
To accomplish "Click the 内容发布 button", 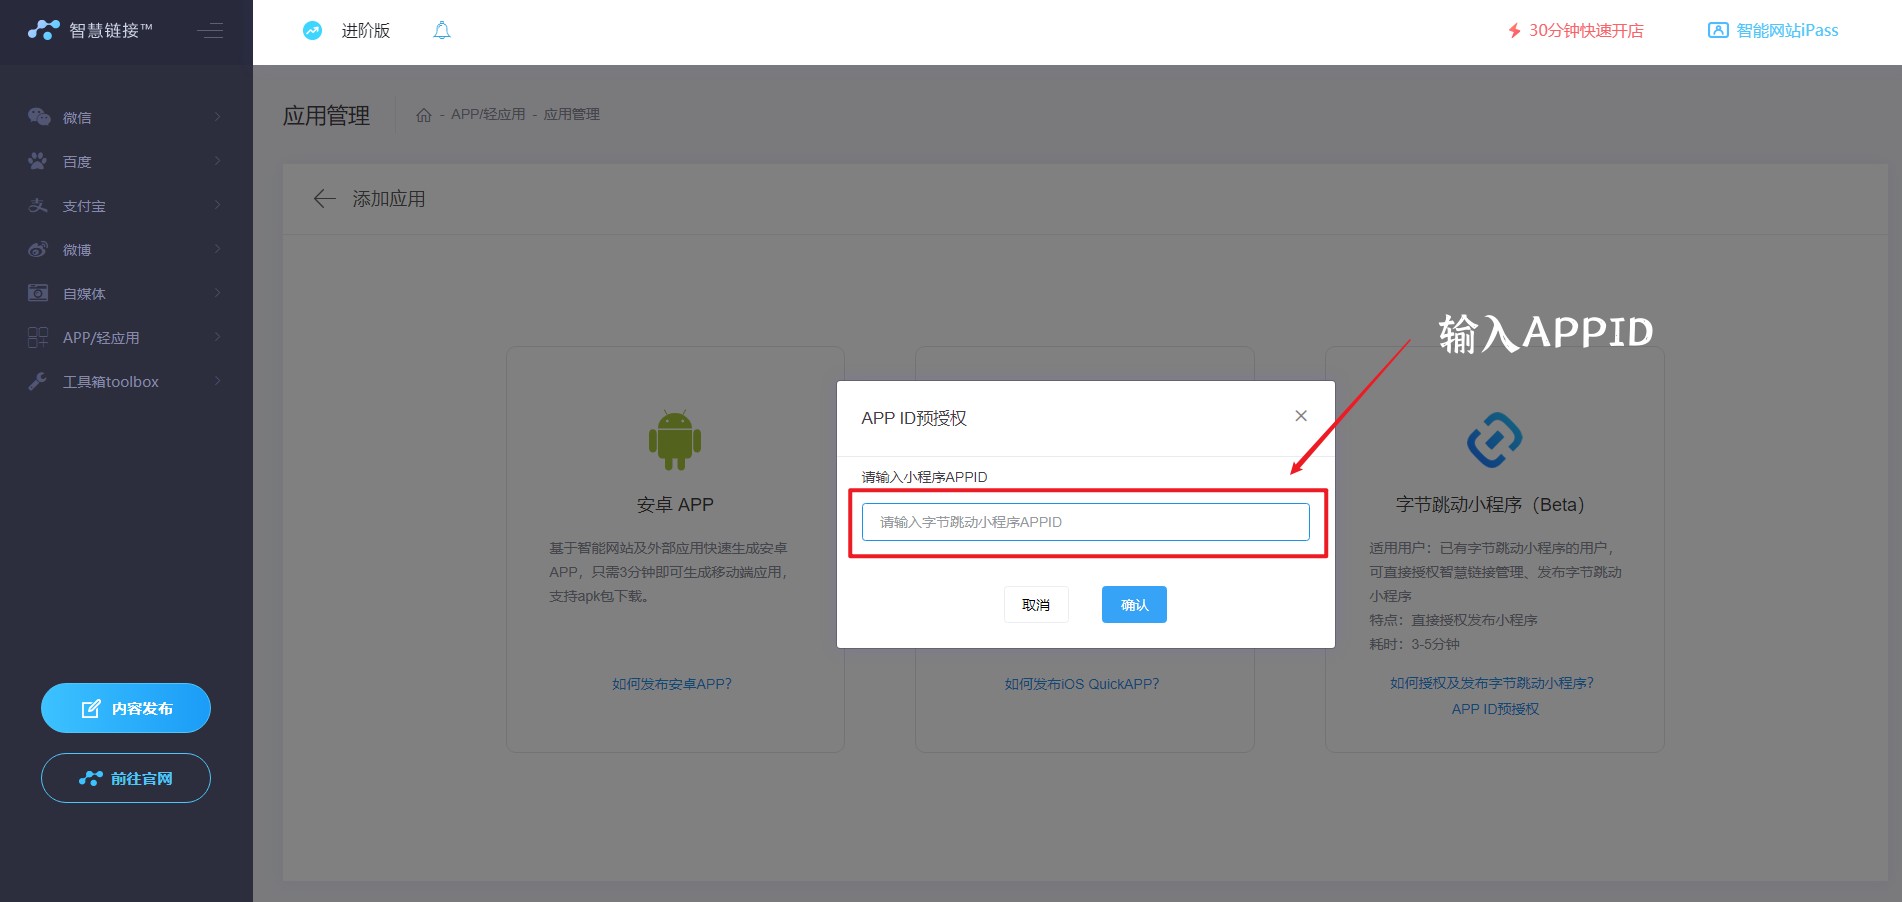I will [x=126, y=708].
